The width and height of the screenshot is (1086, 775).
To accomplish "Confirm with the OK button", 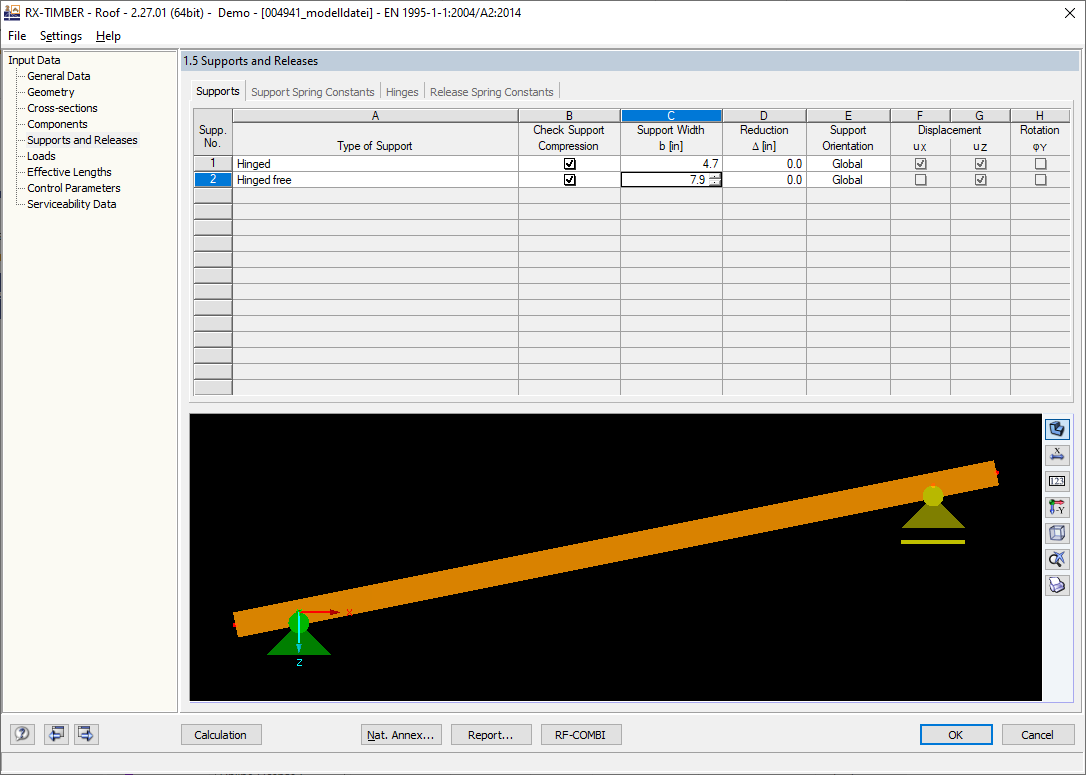I will click(956, 735).
